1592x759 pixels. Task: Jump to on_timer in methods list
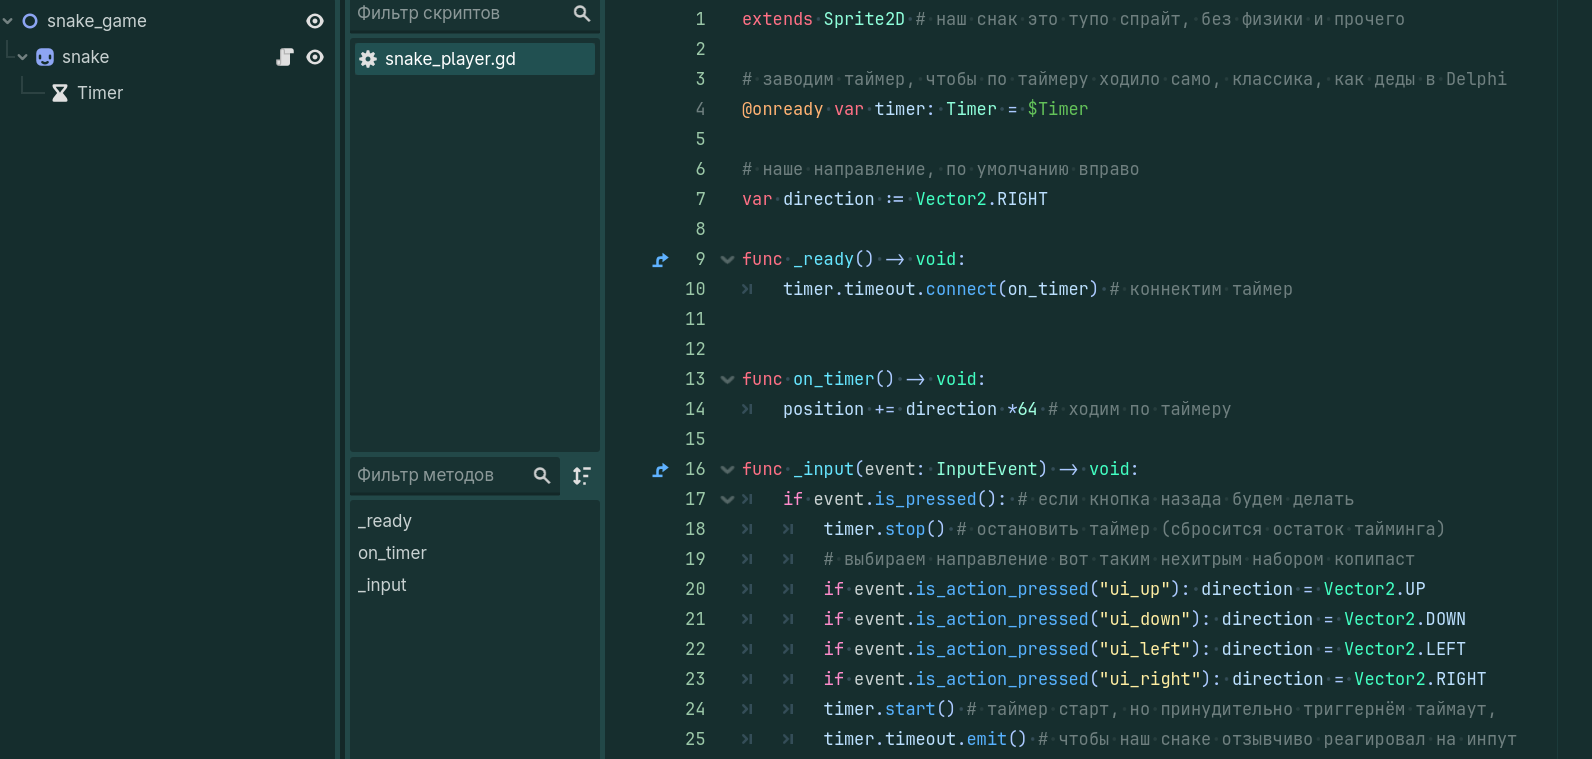(392, 553)
